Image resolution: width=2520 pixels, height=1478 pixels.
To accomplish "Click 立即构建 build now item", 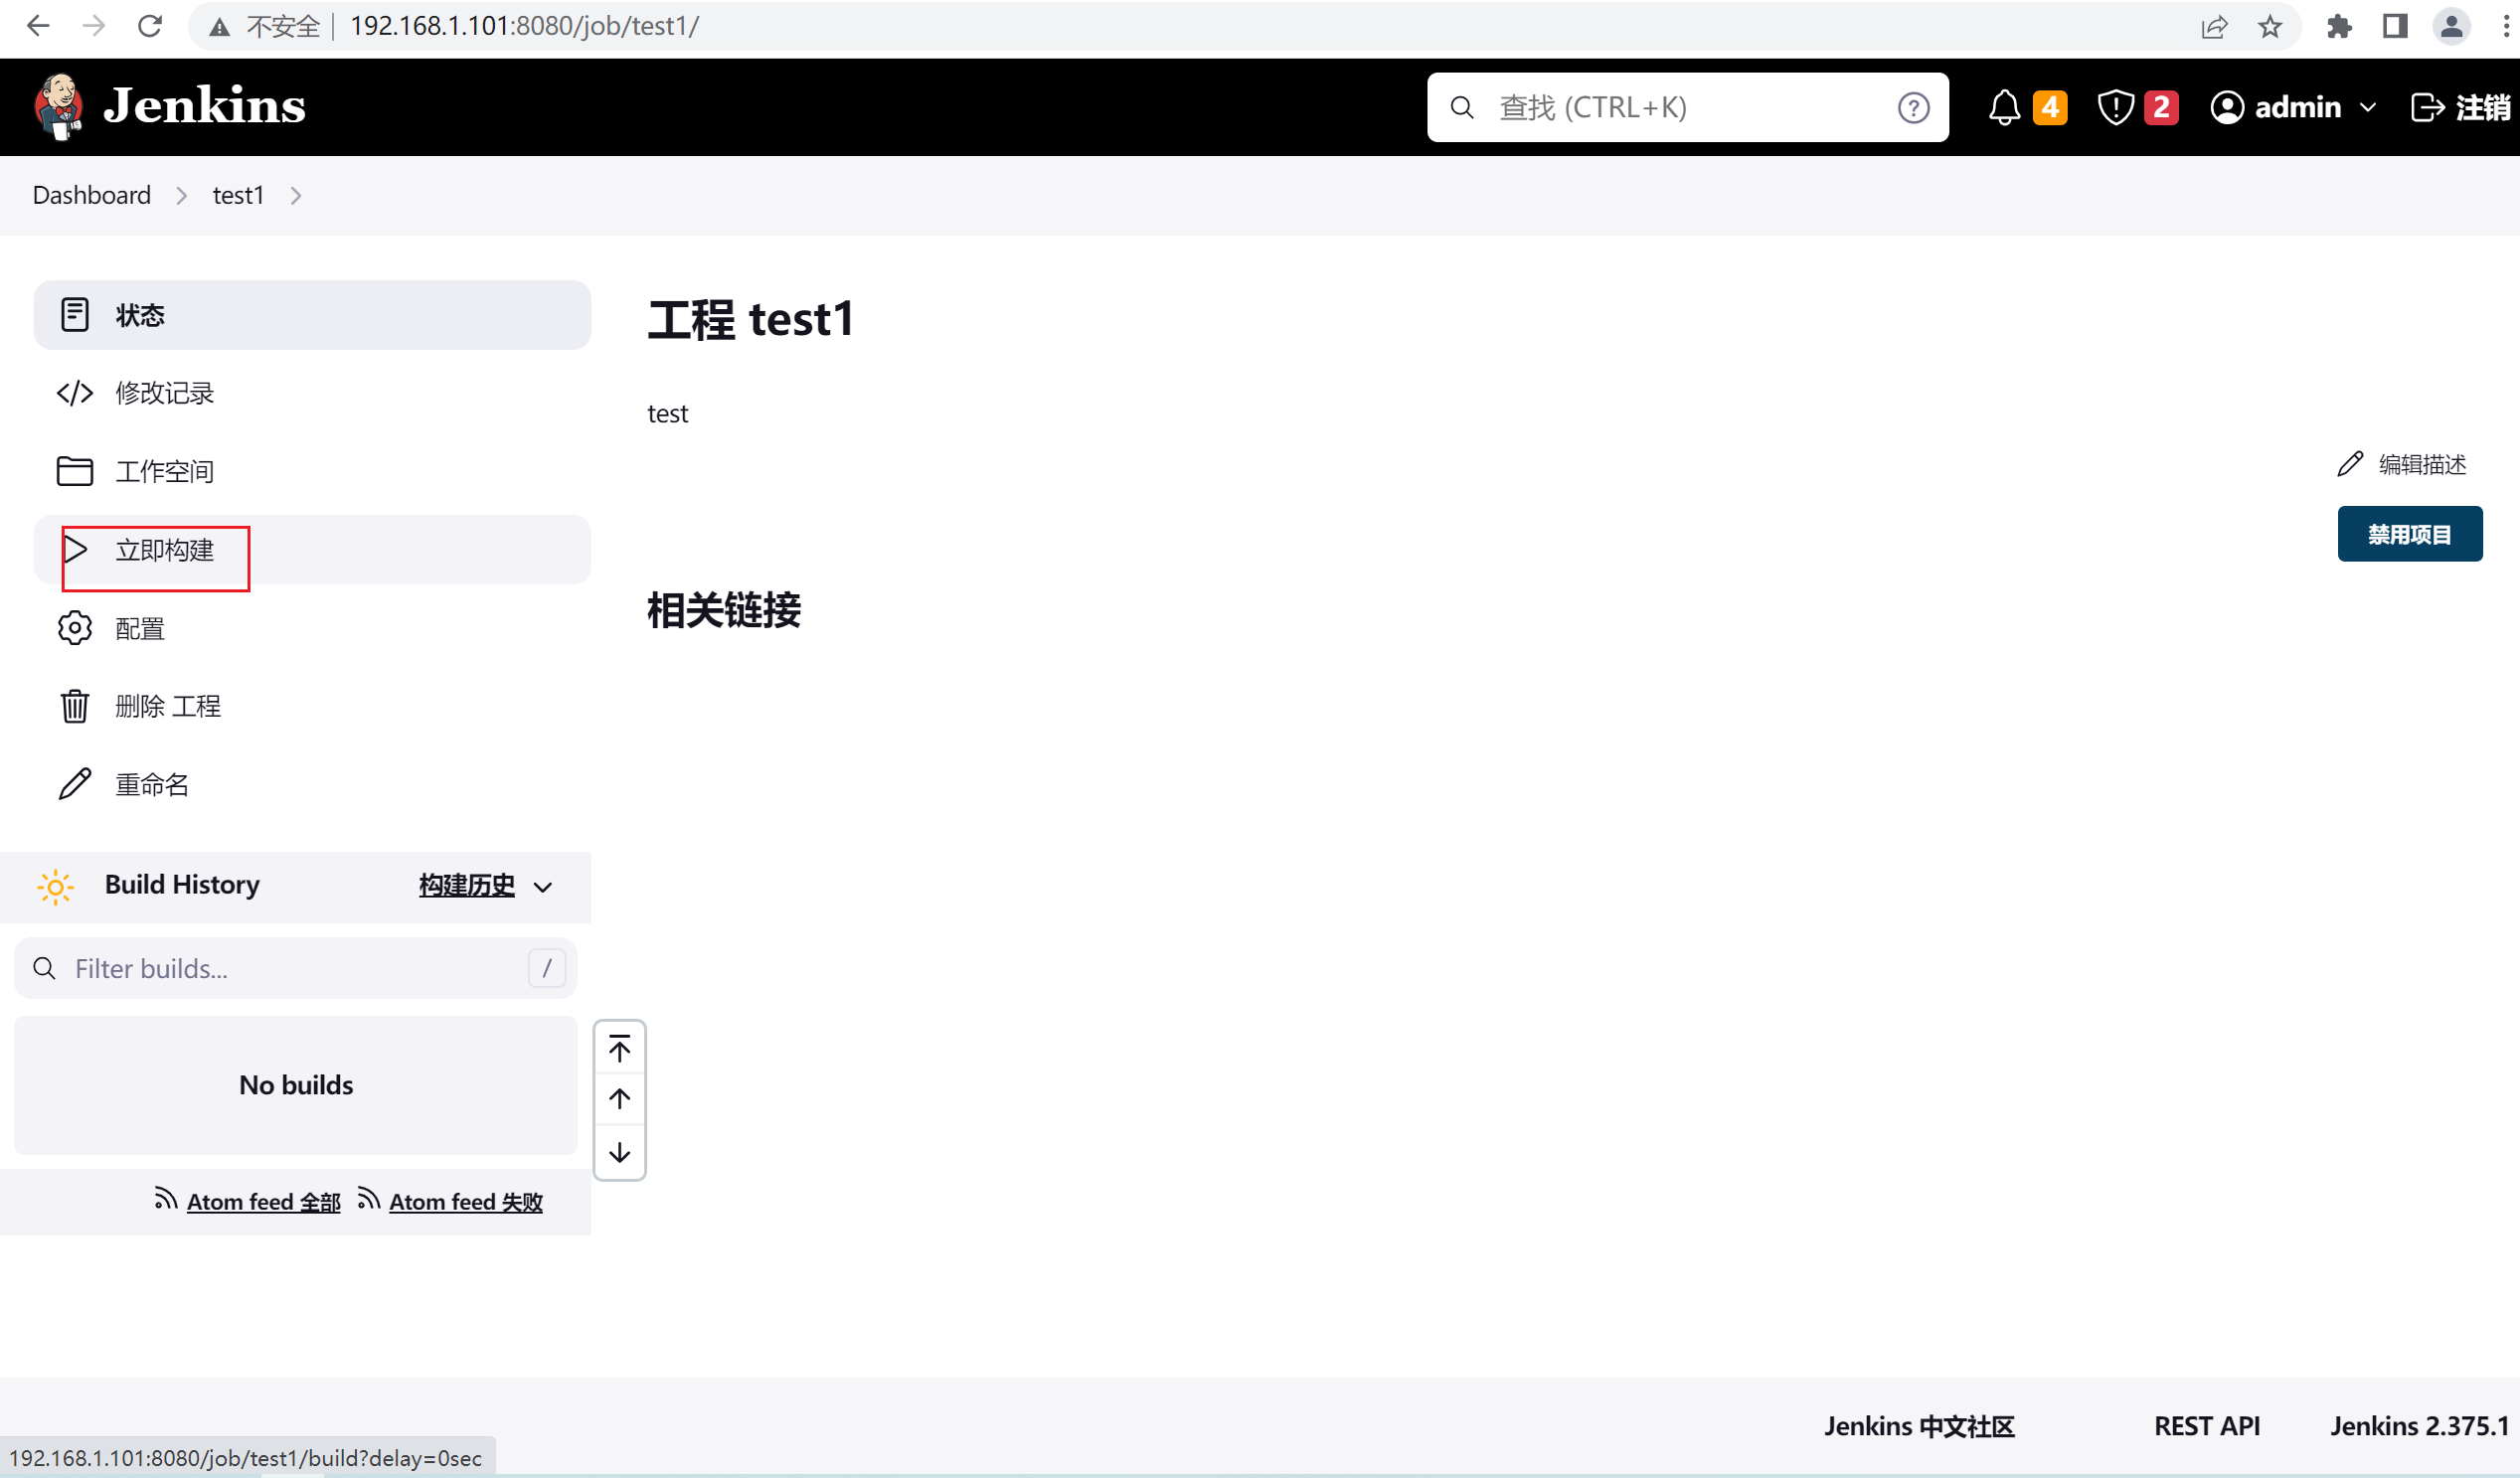I will tap(312, 550).
